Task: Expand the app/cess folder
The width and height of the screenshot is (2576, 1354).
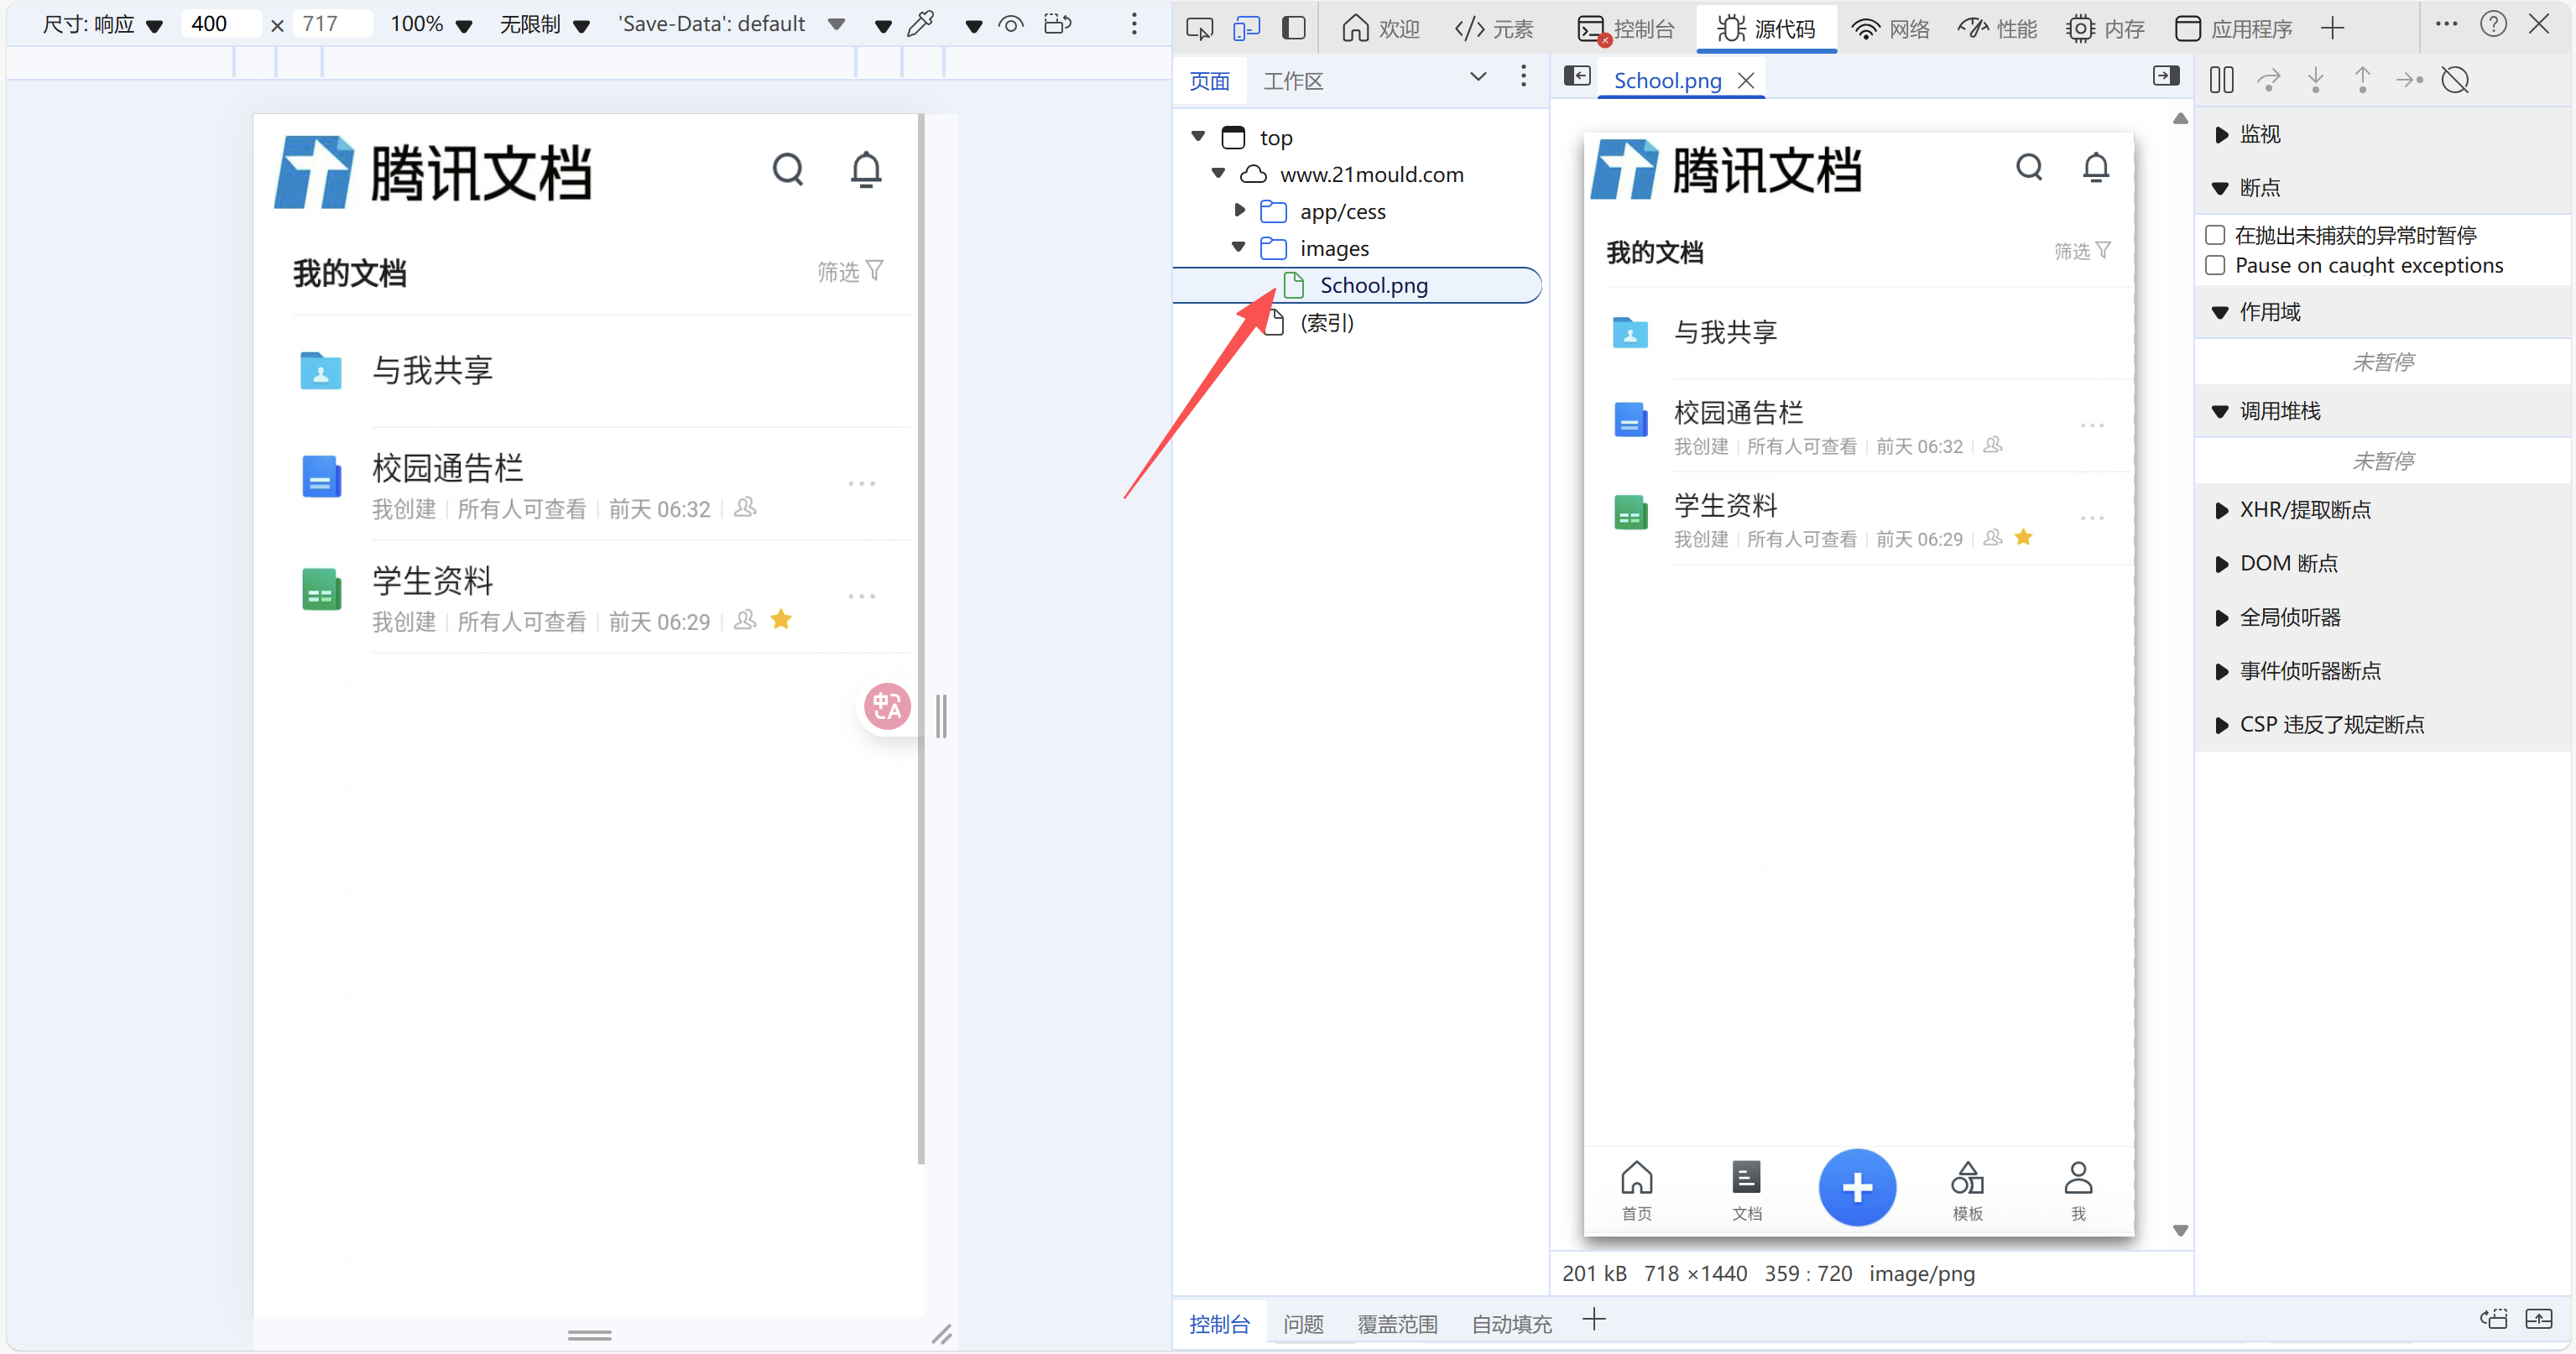Action: pos(1239,211)
